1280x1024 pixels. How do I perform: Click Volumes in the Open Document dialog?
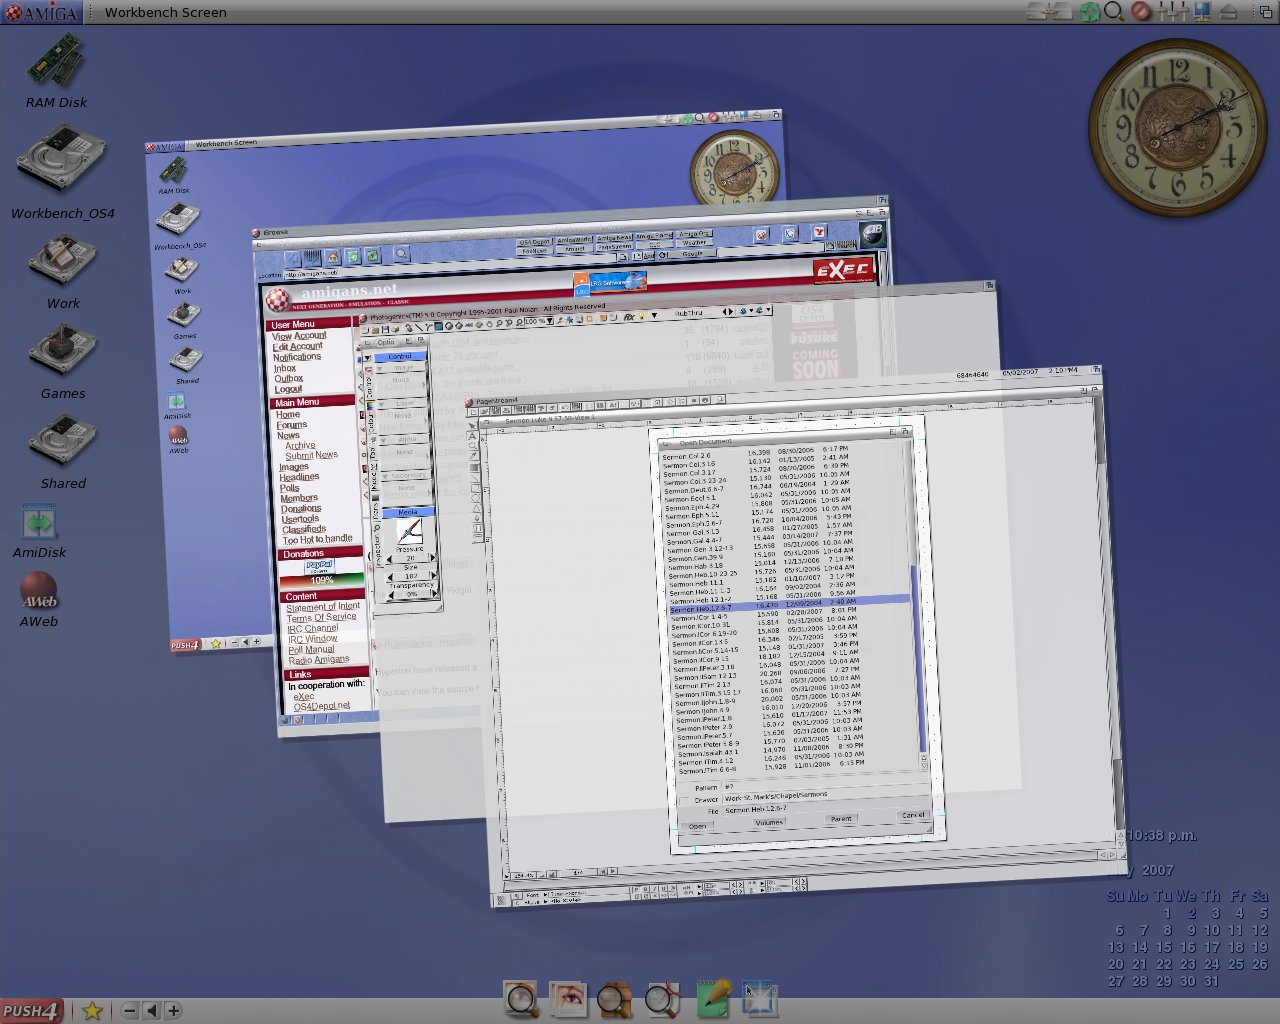[768, 823]
